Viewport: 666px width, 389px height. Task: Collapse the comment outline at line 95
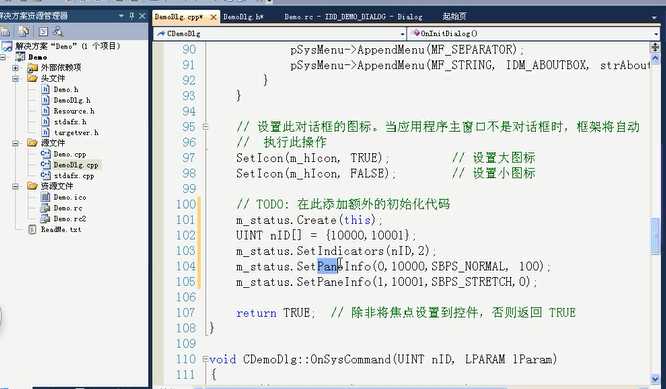tap(206, 127)
